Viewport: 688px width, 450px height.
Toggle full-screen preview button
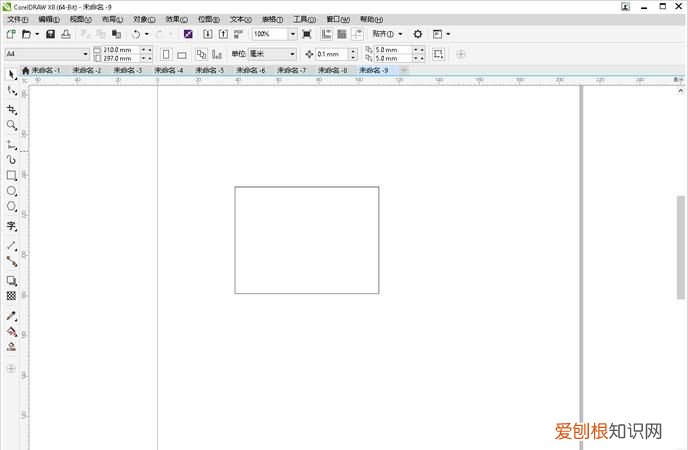coord(307,34)
